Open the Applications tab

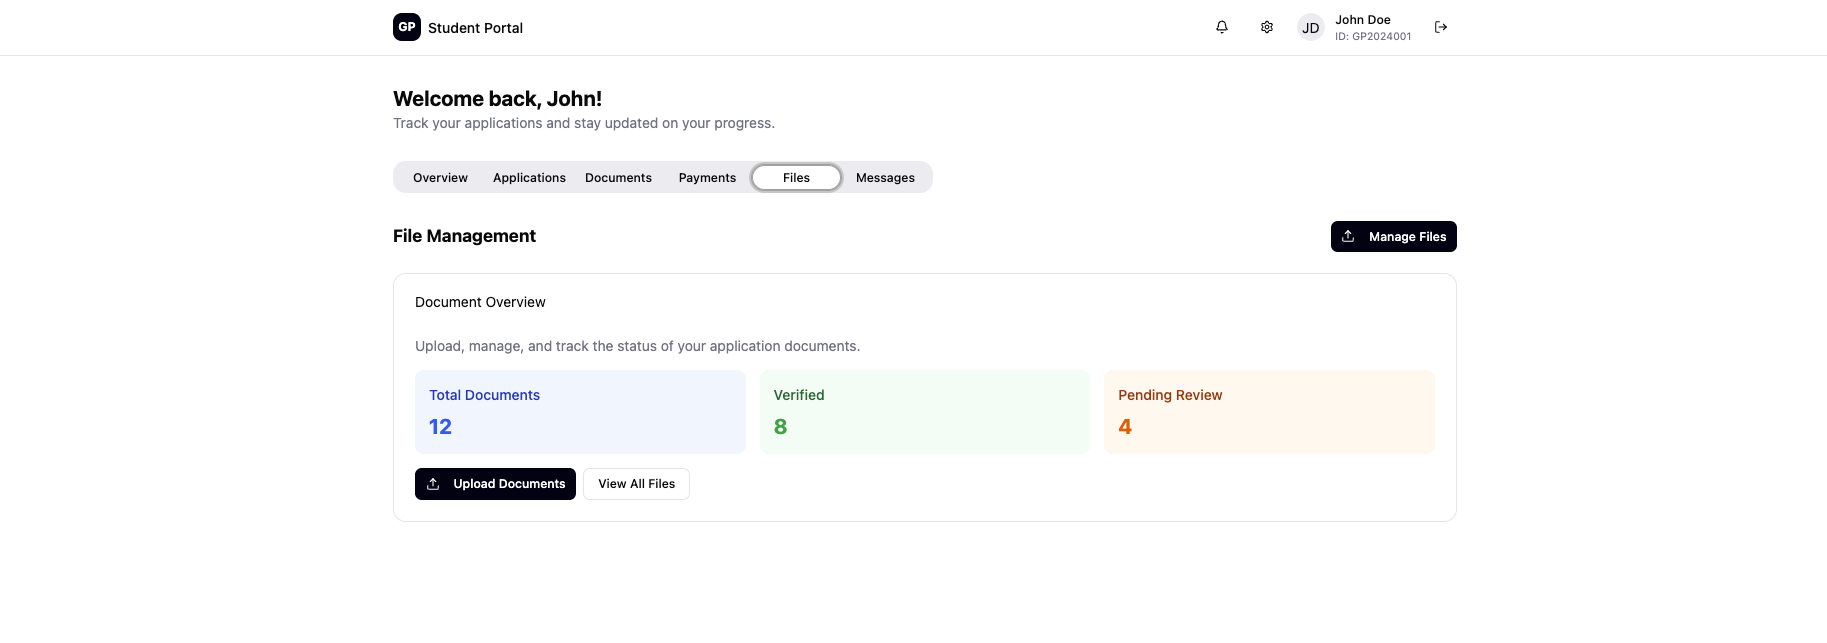click(529, 178)
